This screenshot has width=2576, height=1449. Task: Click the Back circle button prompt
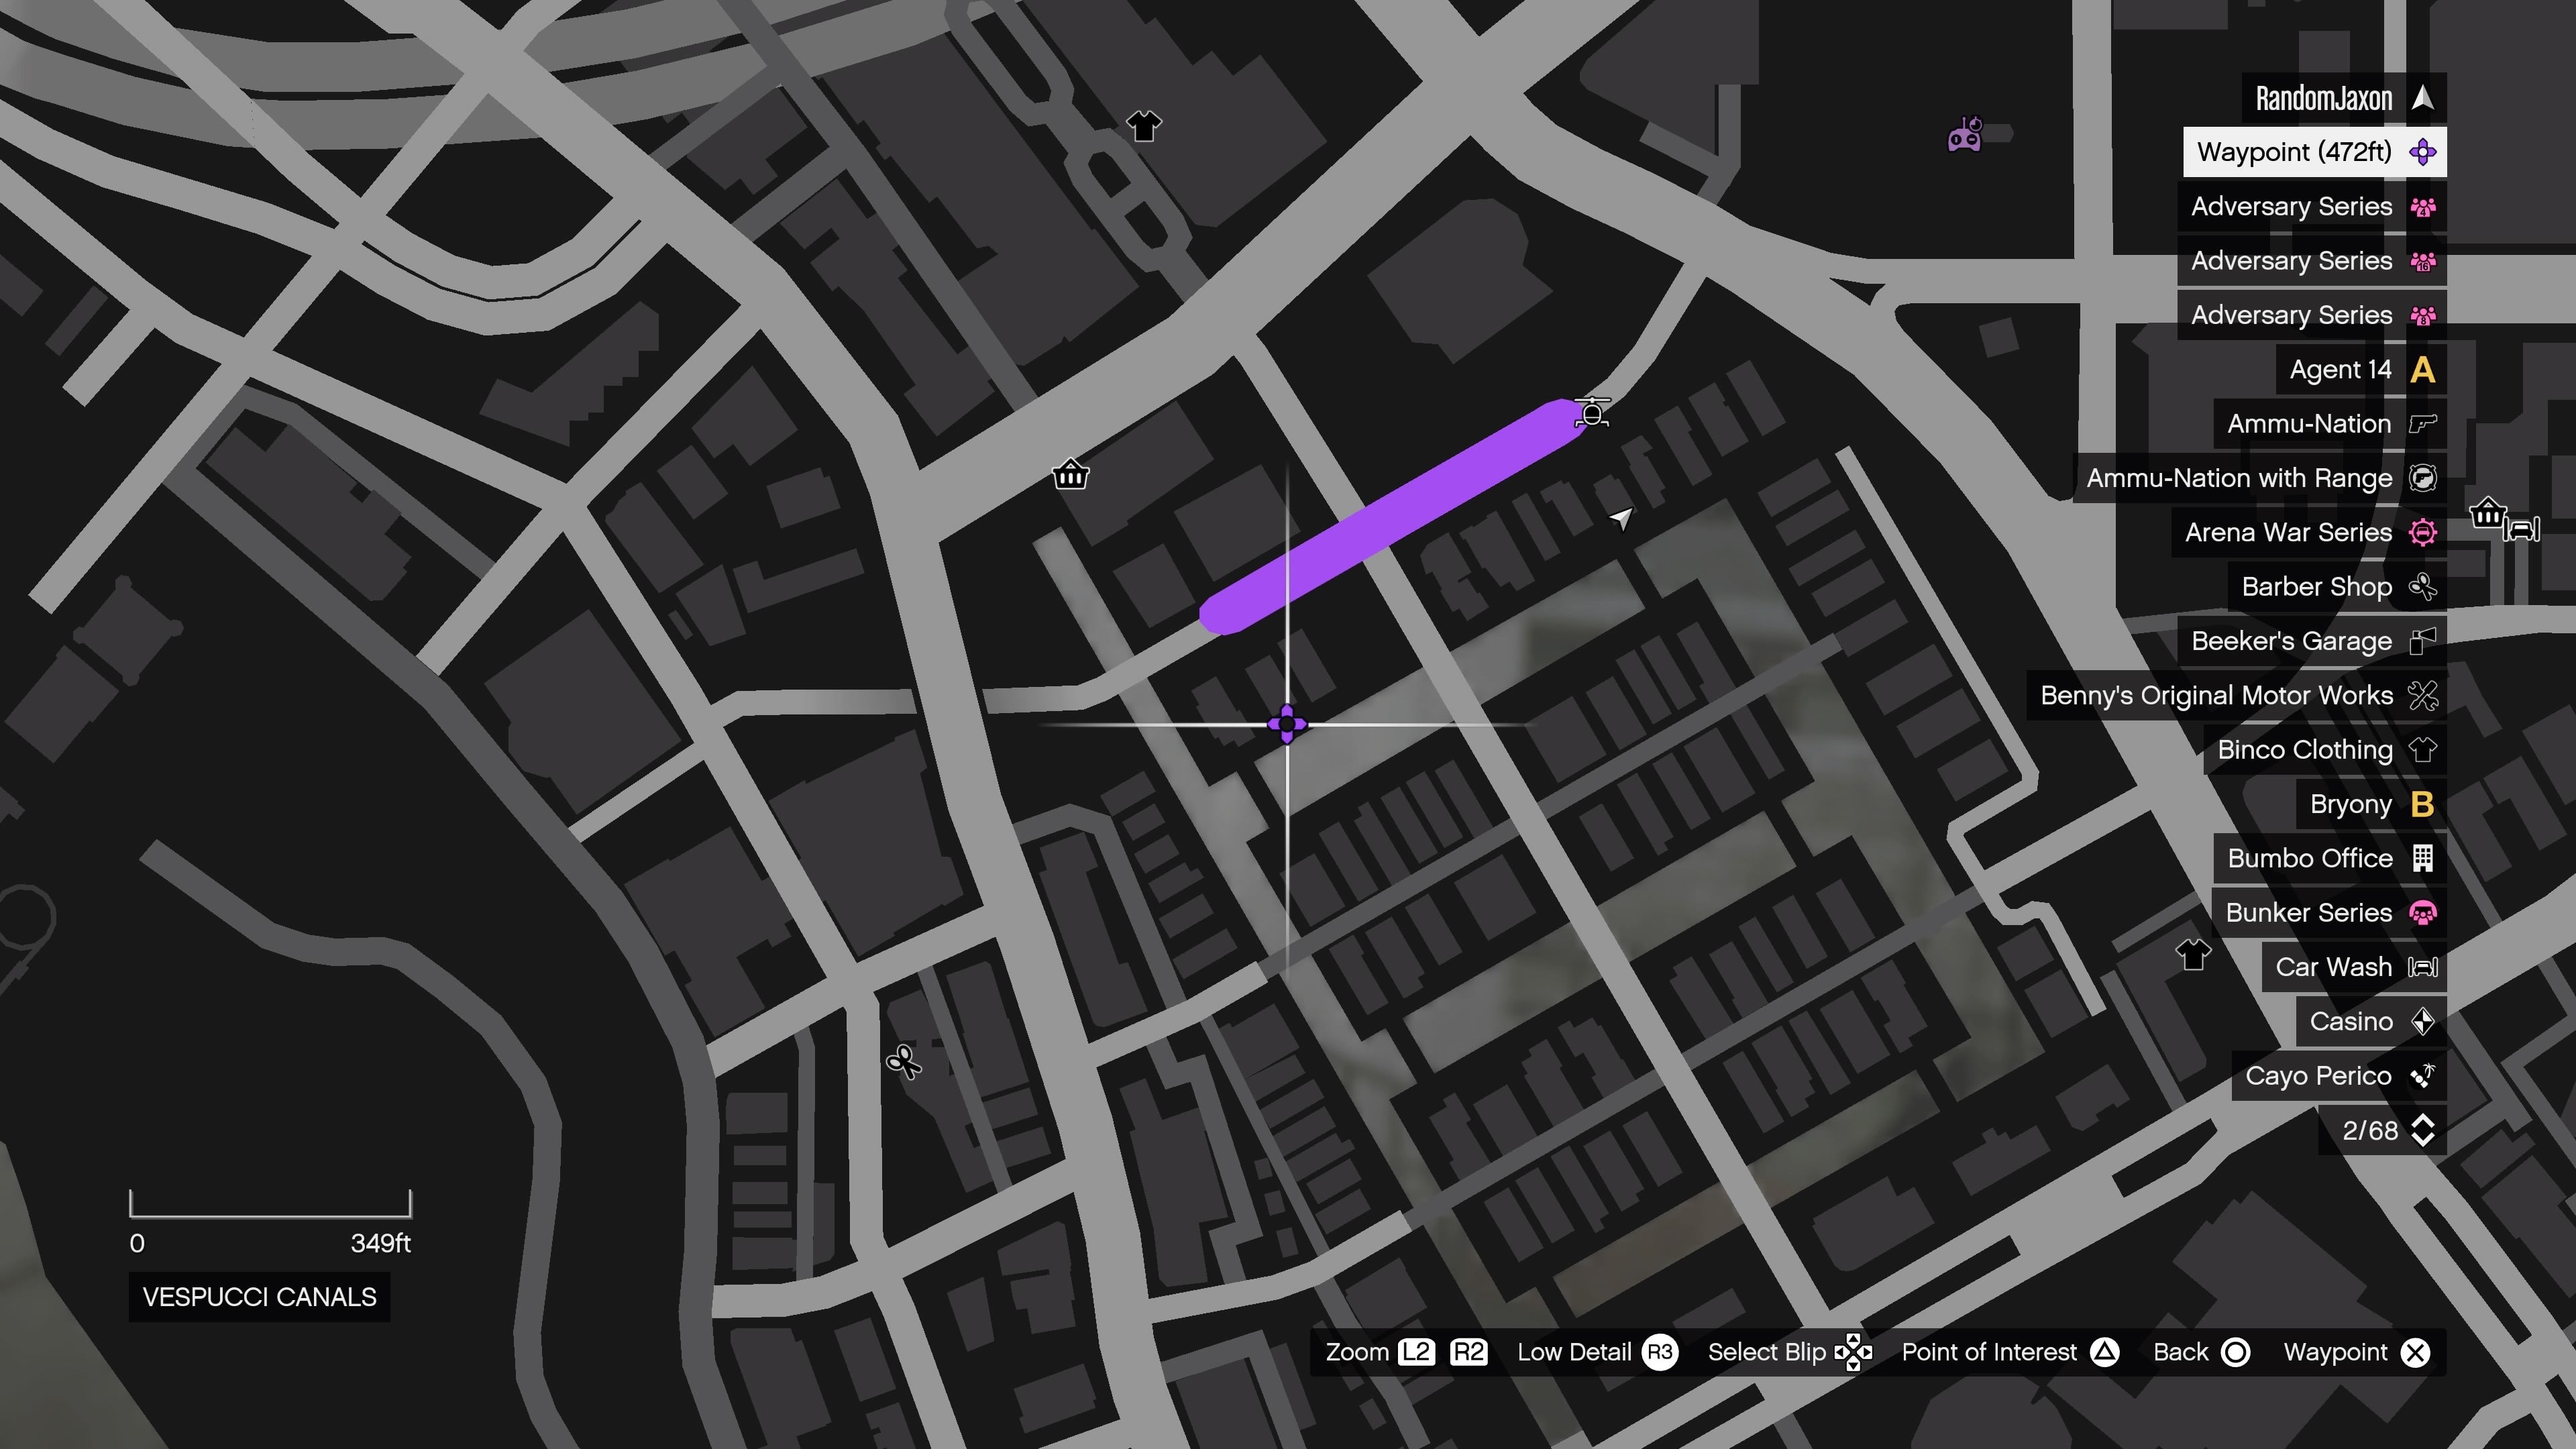(2235, 1352)
